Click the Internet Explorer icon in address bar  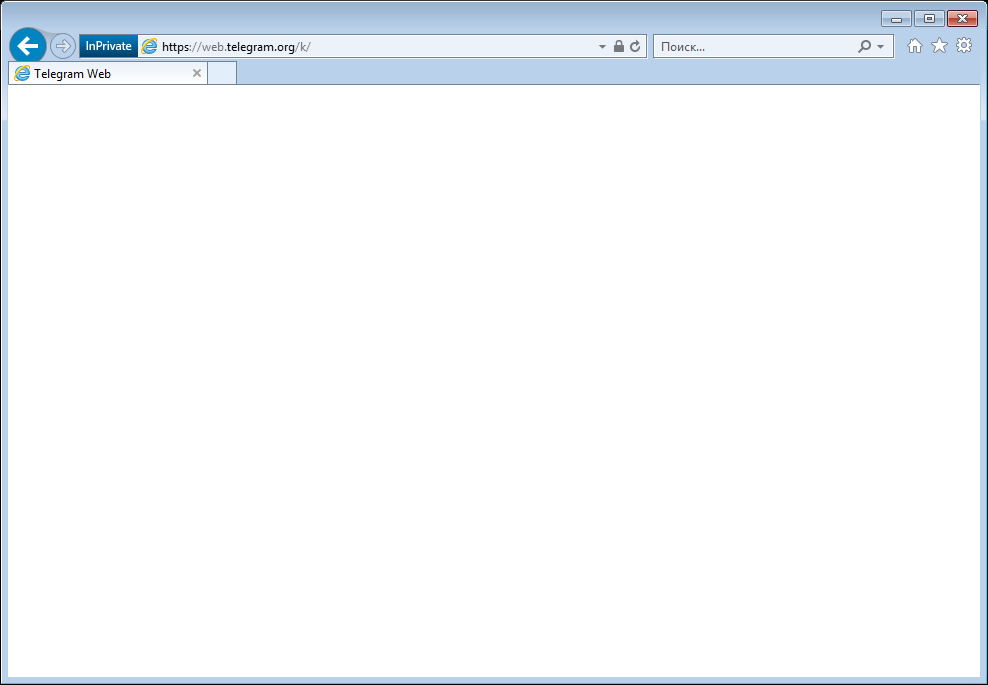point(149,46)
